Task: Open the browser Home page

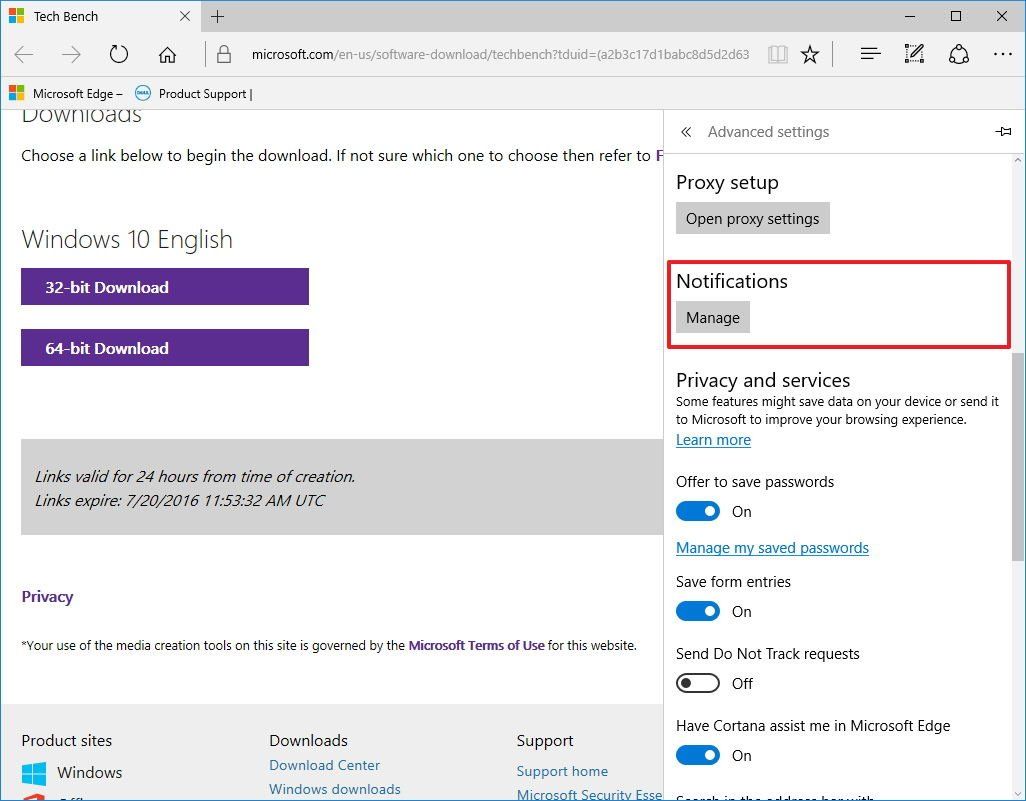Action: coord(167,54)
